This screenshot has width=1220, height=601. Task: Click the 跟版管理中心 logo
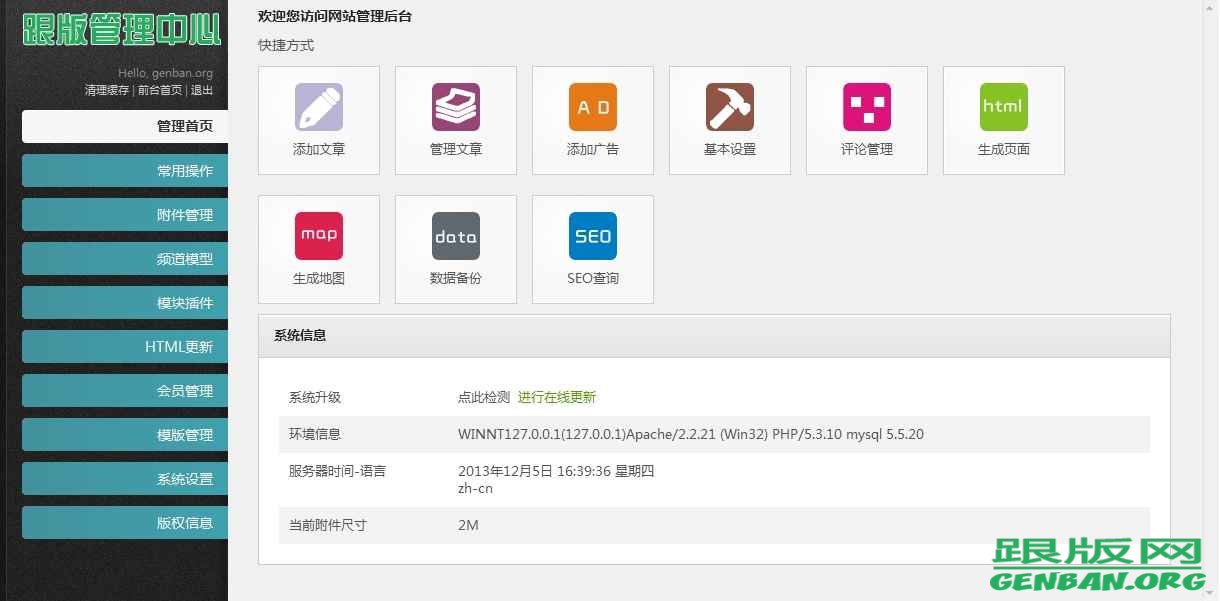tap(120, 30)
